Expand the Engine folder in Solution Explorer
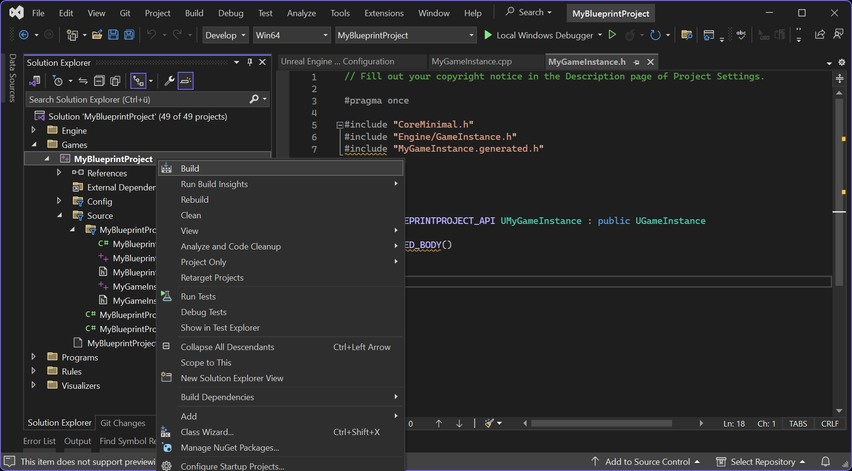Viewport: 852px width, 471px height. (x=34, y=130)
